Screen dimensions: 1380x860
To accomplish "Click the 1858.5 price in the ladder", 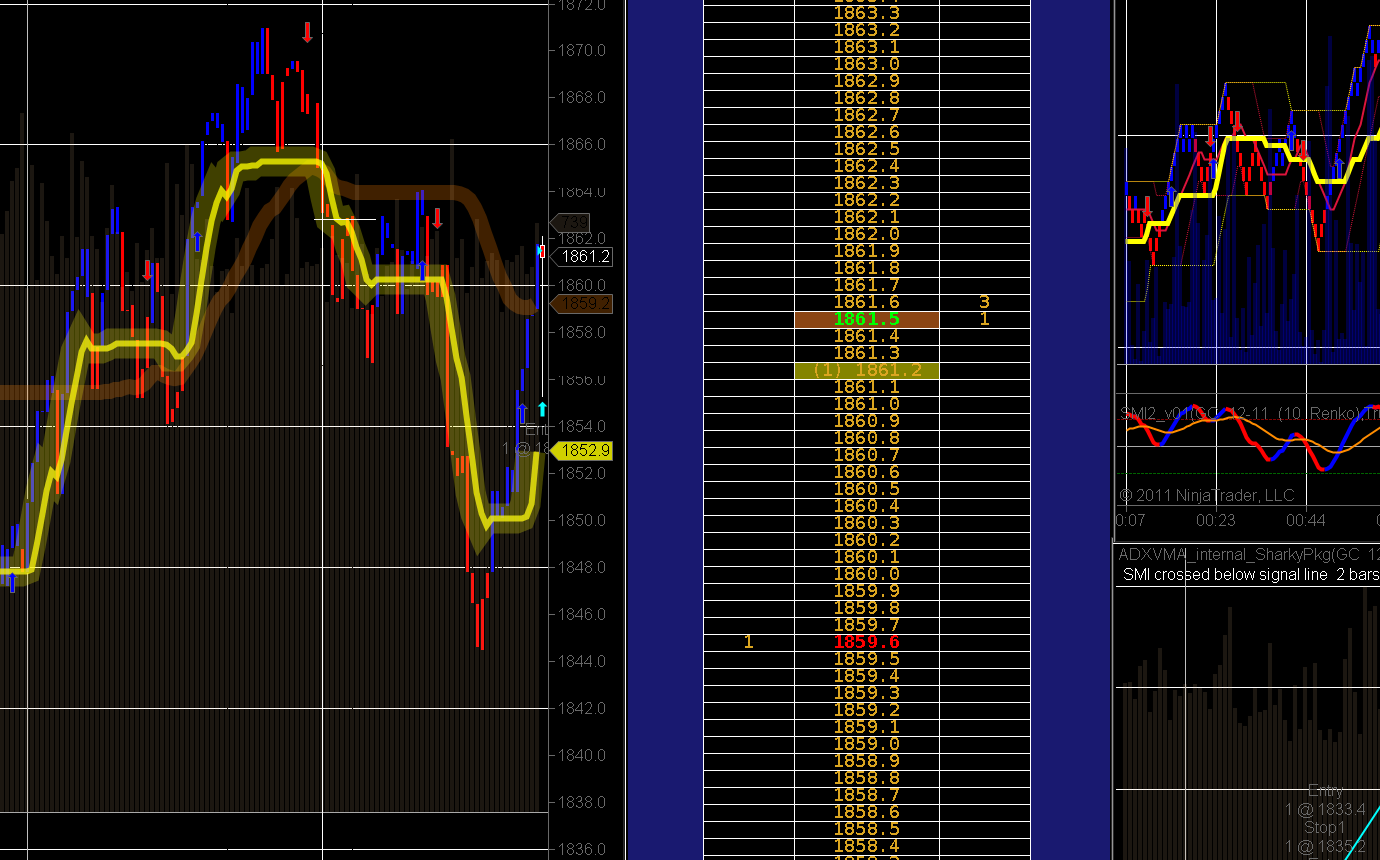I will tap(866, 829).
